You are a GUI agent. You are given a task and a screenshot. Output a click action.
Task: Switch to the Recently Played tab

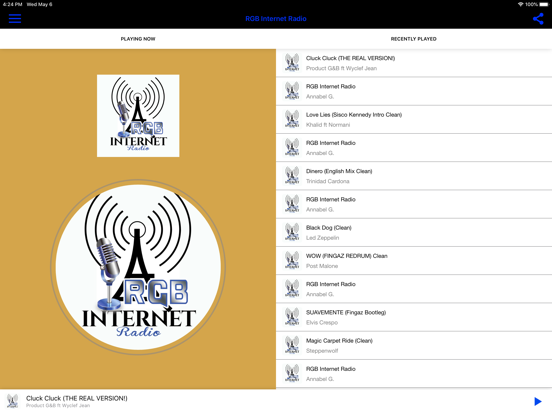tap(414, 39)
